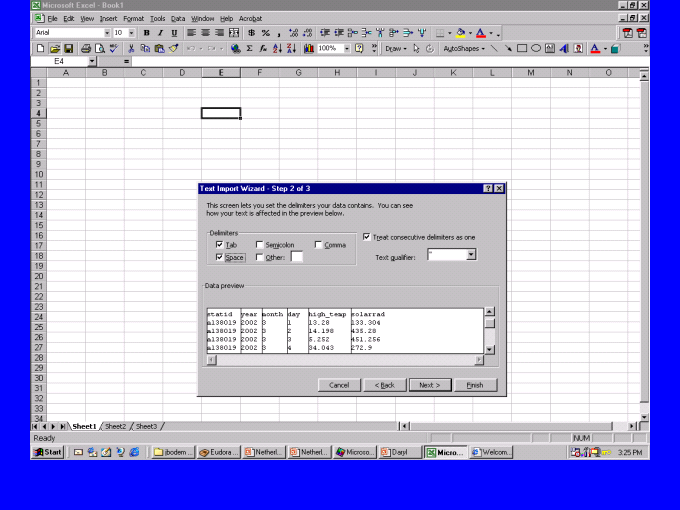Apply Percent Style format

[x=266, y=33]
